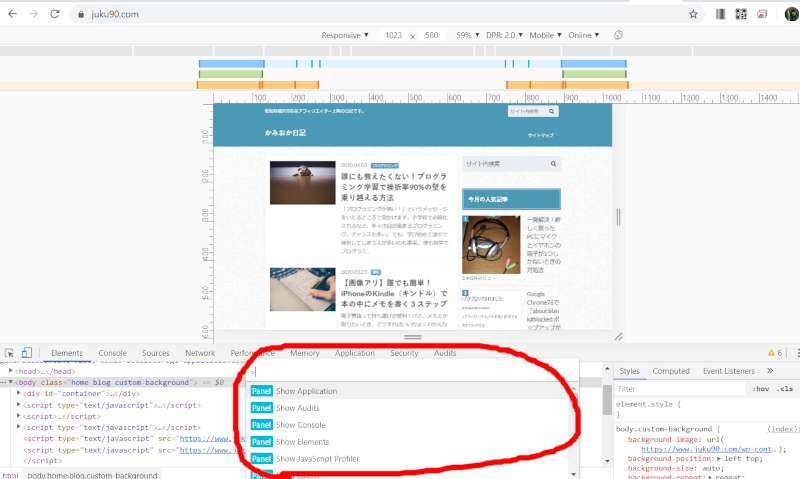Image resolution: width=800 pixels, height=479 pixels.
Task: Reload the page with refresh icon
Action: (x=55, y=14)
